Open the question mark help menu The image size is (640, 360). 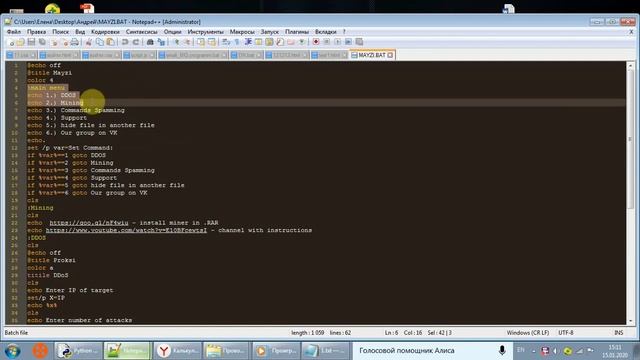pyautogui.click(x=344, y=31)
